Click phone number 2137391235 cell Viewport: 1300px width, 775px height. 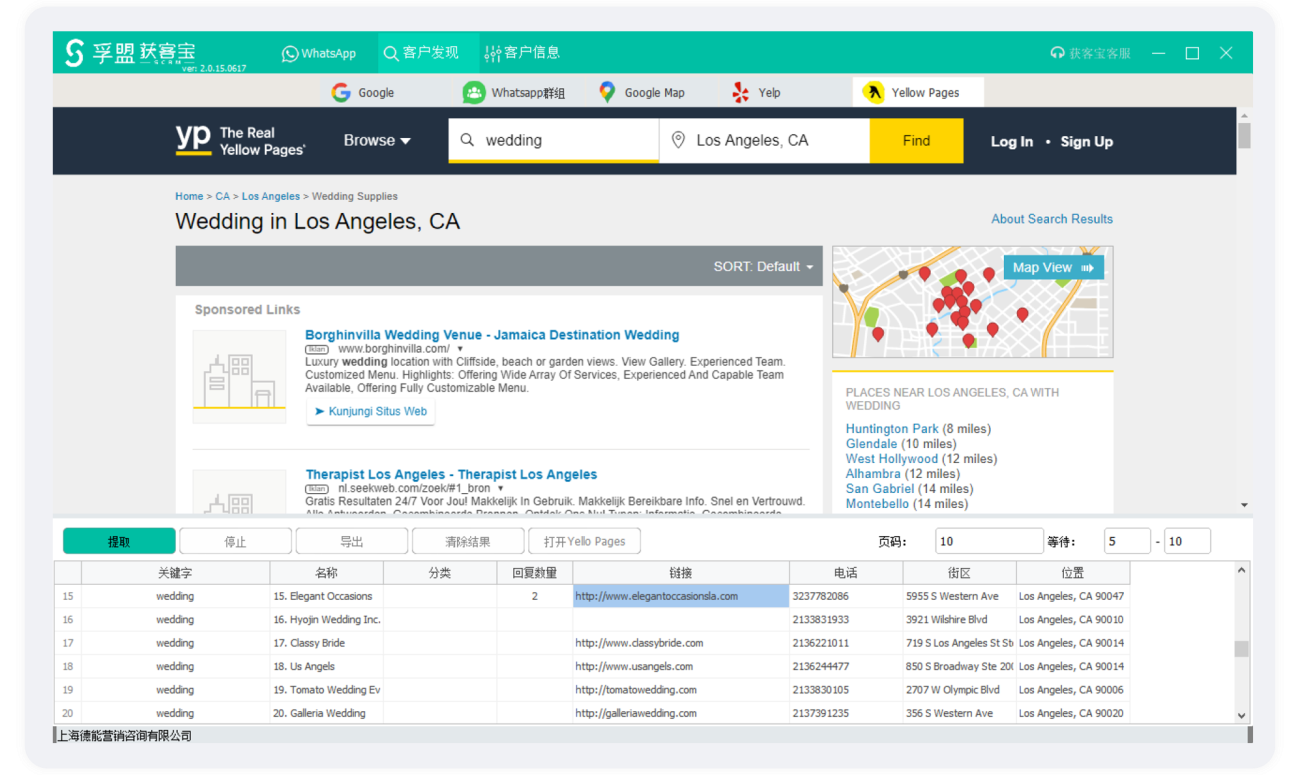pyautogui.click(x=846, y=713)
